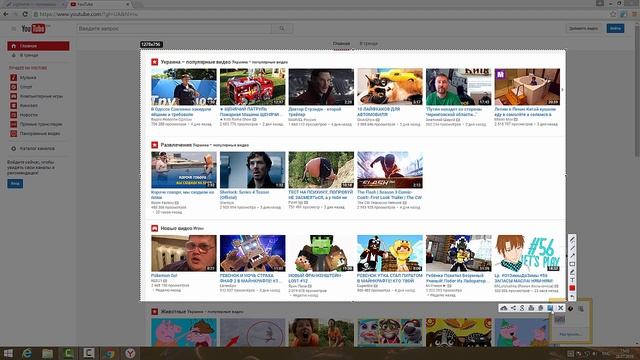The width and height of the screenshot is (640, 360).
Task: Open the #56 Let's Play video thumbnail
Action: pyautogui.click(x=527, y=253)
